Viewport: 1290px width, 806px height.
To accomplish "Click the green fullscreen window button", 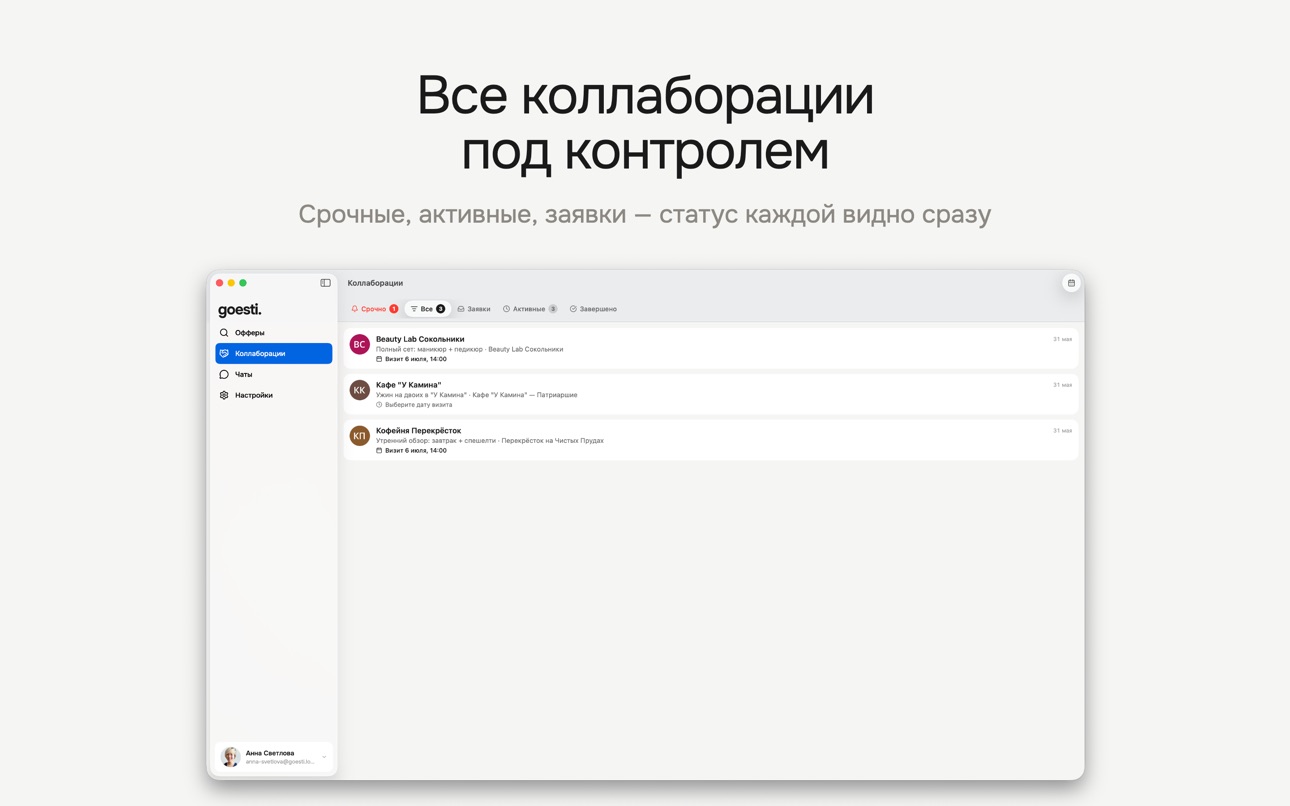I will click(243, 283).
